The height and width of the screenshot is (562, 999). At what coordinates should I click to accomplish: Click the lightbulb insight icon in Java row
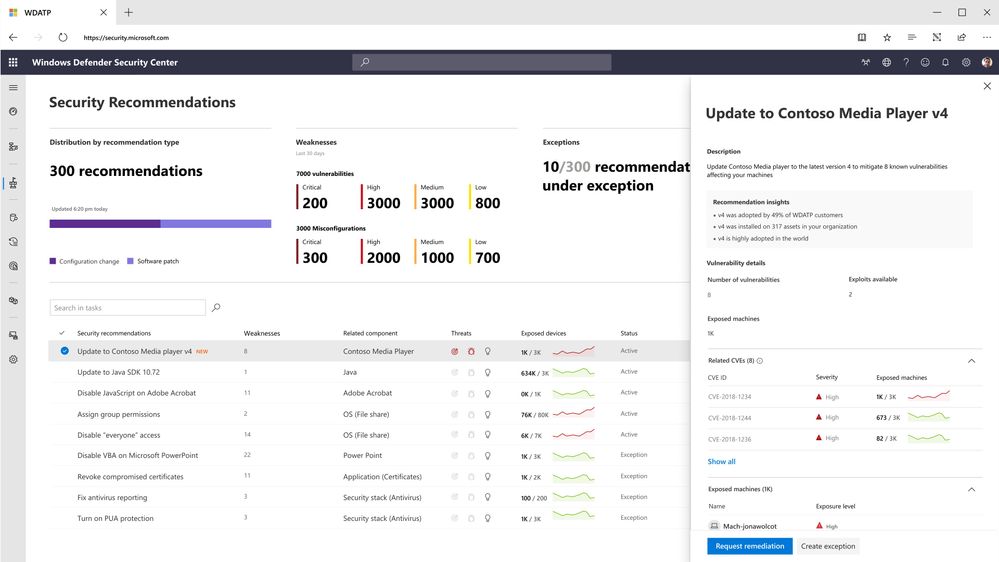coord(487,372)
